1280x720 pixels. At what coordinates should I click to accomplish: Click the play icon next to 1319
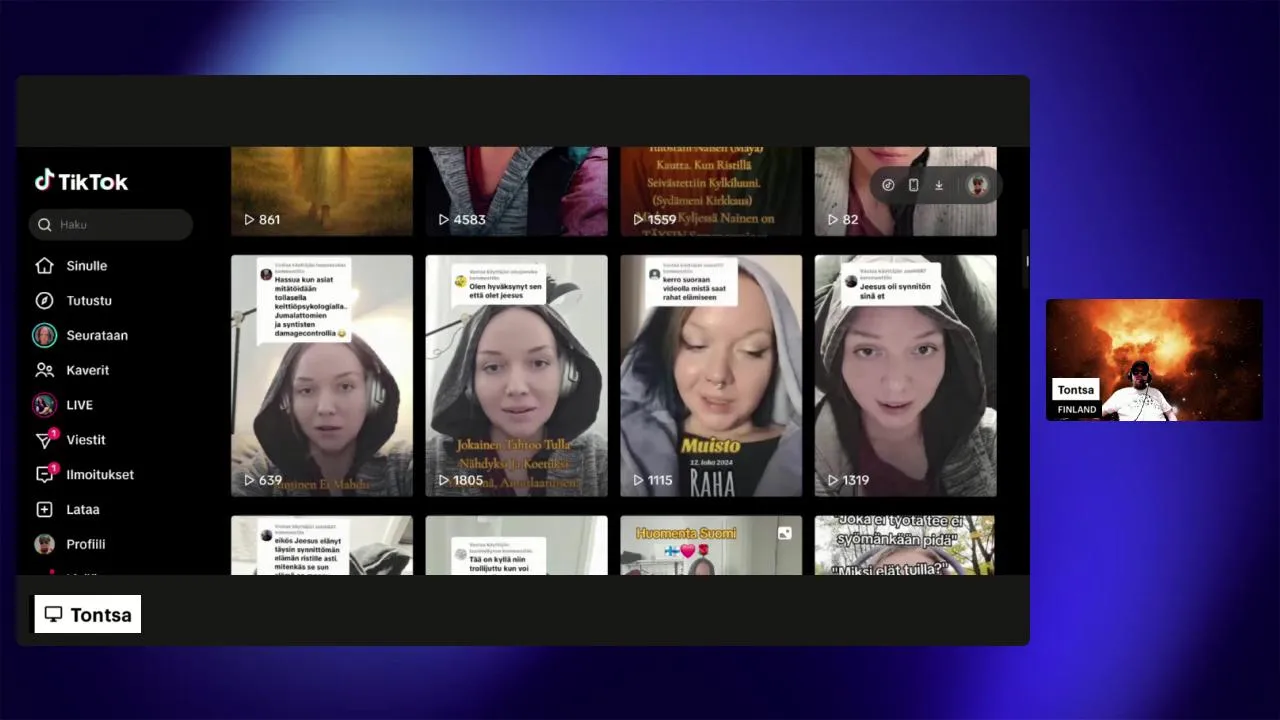(x=832, y=480)
